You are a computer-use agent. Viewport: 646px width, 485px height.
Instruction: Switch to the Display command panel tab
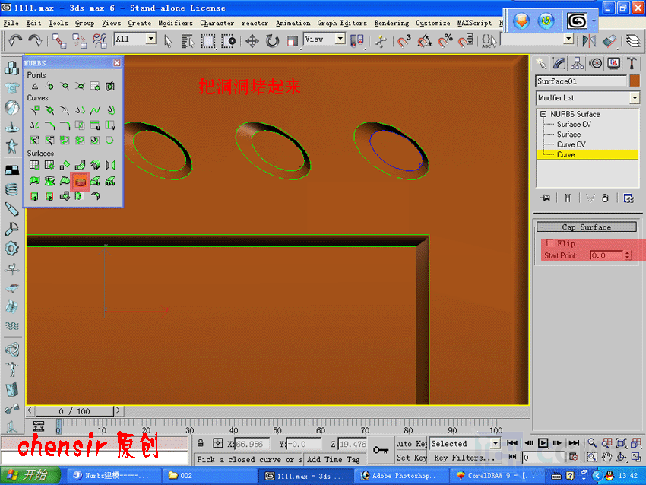coord(613,63)
